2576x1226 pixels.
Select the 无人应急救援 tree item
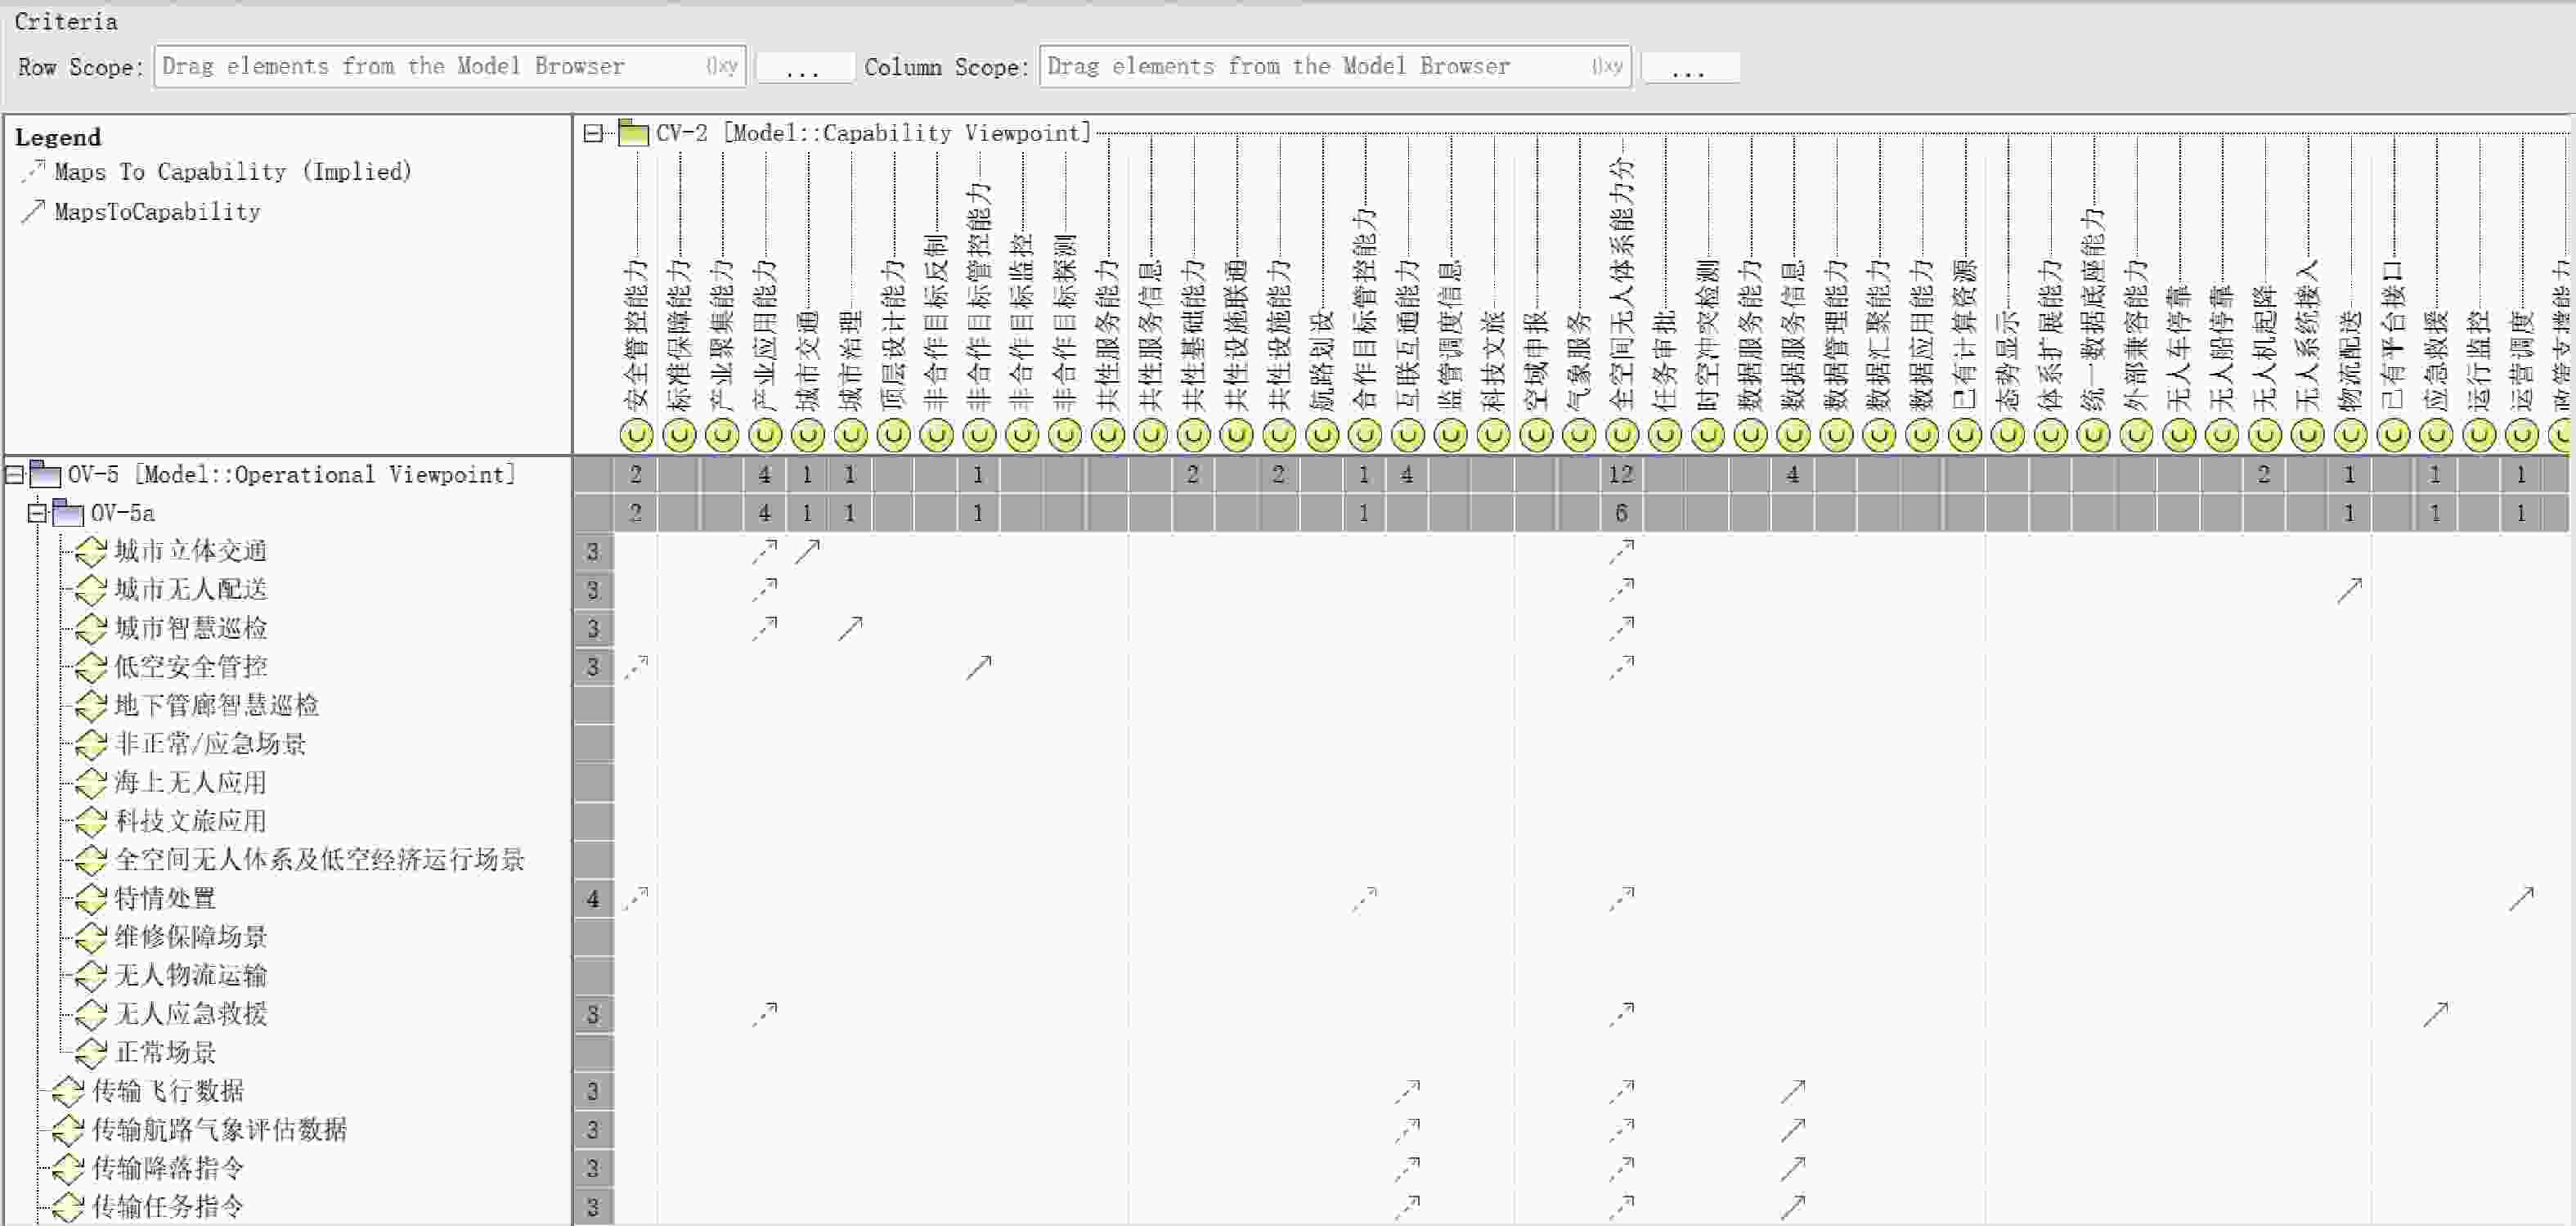coord(191,1014)
